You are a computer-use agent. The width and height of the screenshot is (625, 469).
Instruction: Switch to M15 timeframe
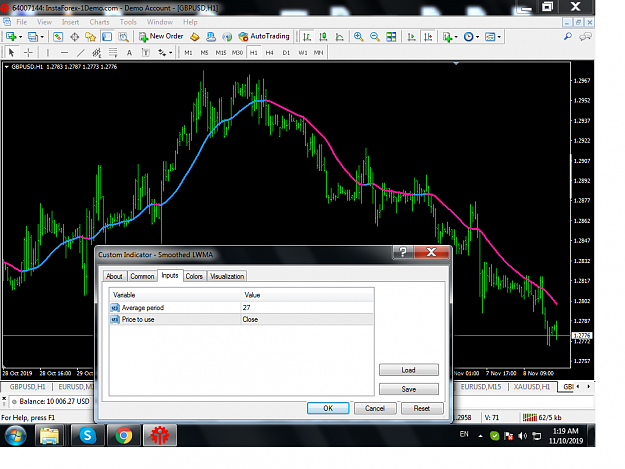[221, 53]
